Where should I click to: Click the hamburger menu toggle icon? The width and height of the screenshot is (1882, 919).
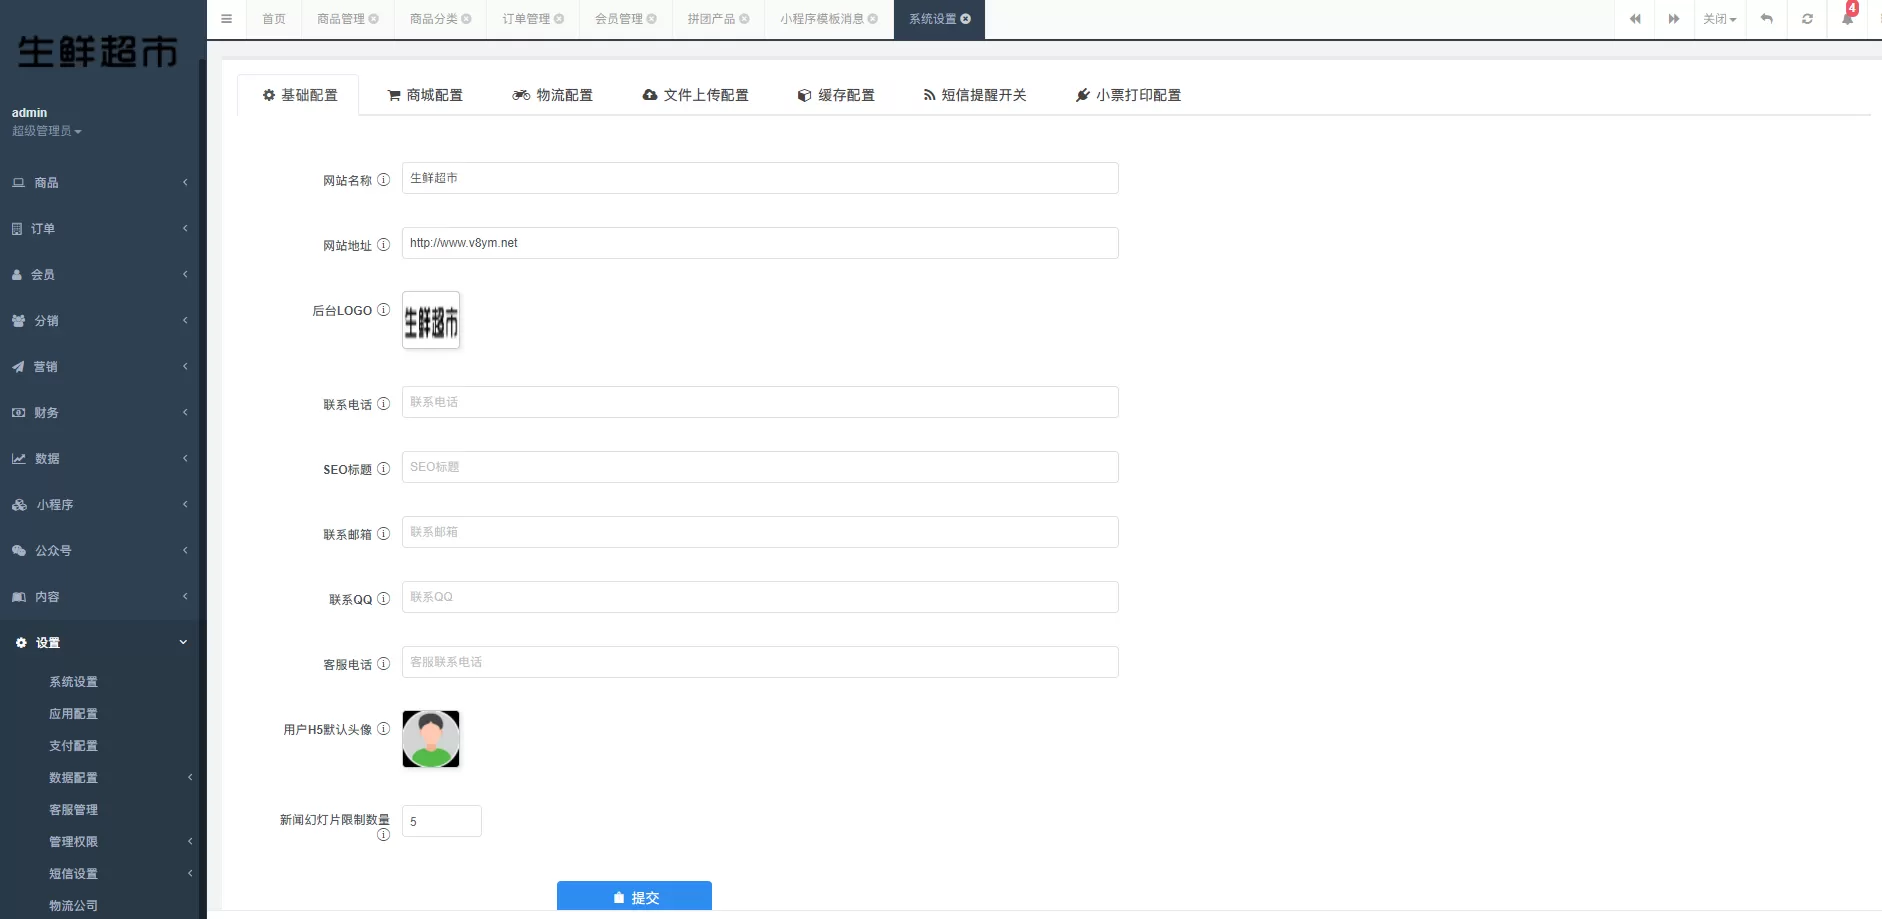[227, 19]
